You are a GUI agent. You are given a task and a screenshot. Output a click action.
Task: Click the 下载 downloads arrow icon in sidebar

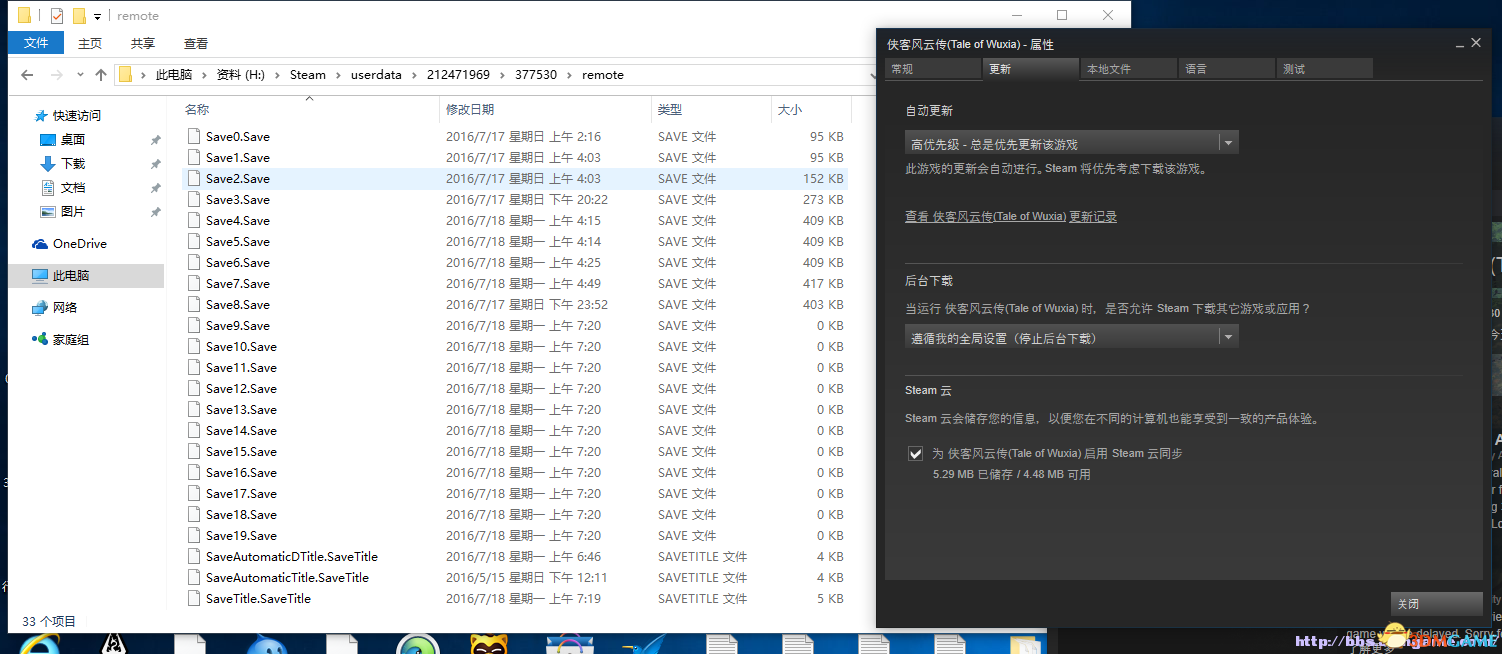tap(47, 164)
